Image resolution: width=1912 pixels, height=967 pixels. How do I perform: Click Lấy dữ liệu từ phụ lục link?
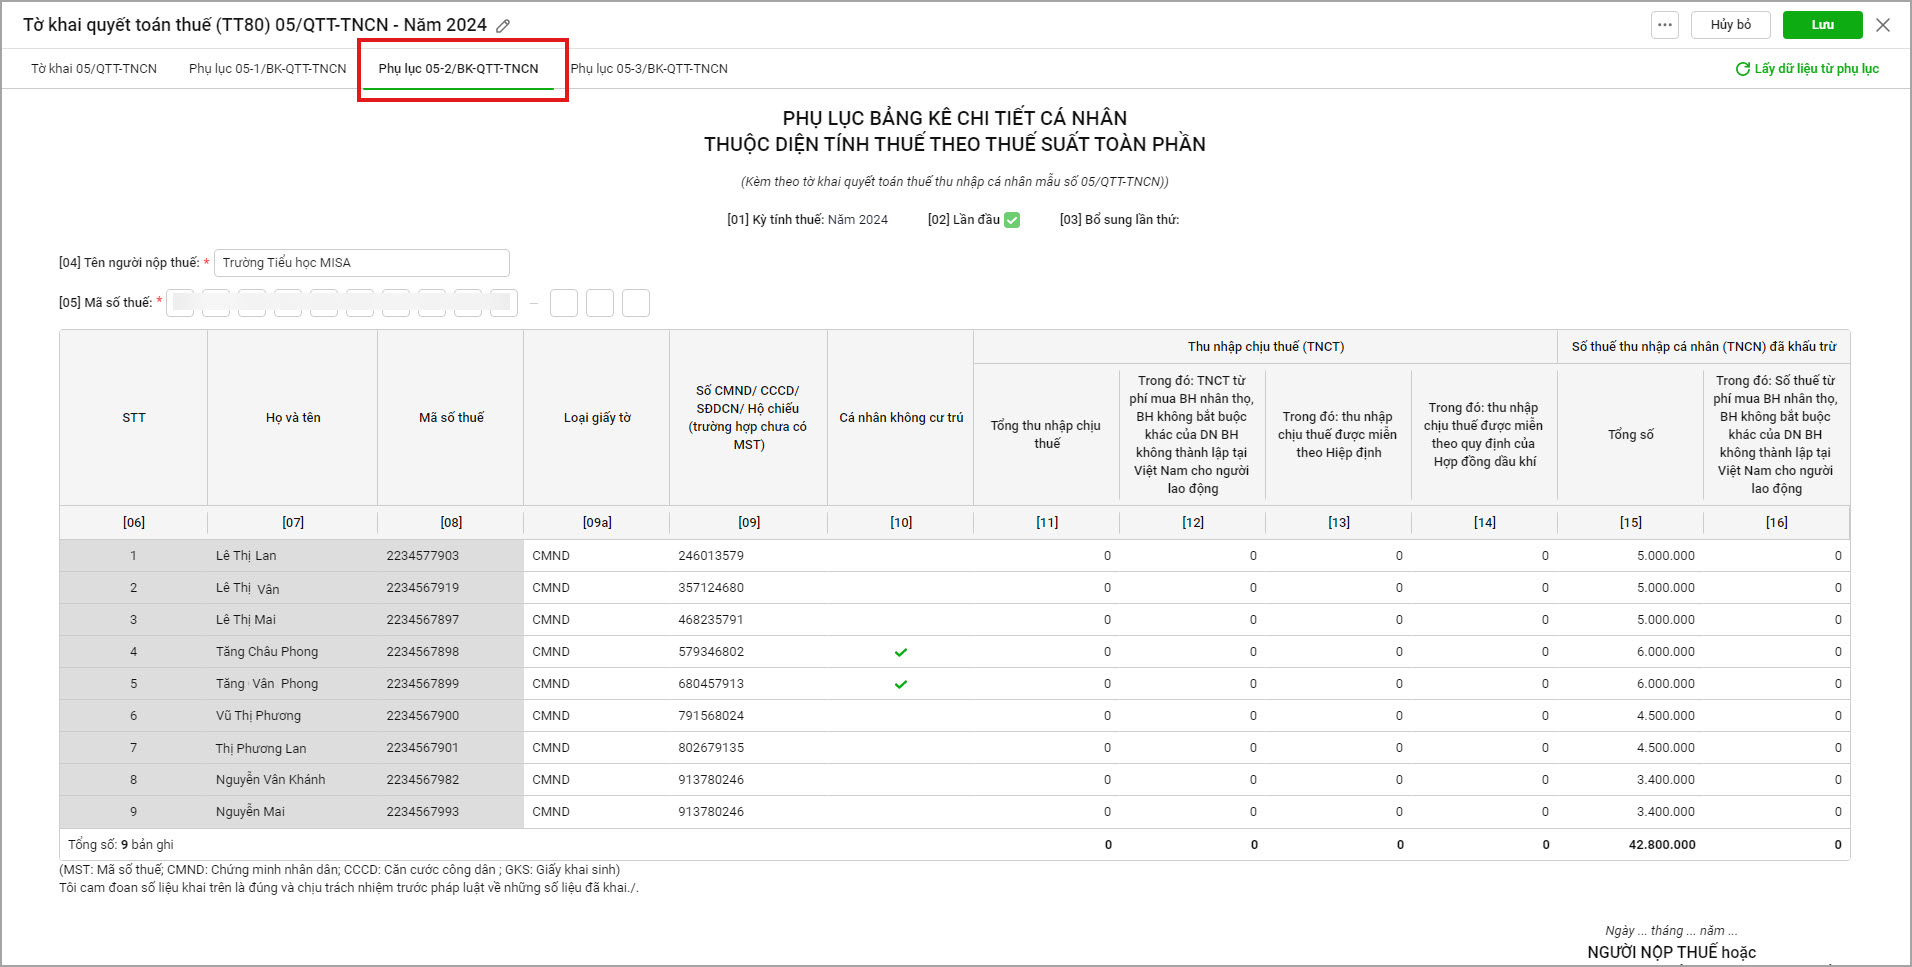coord(1816,69)
